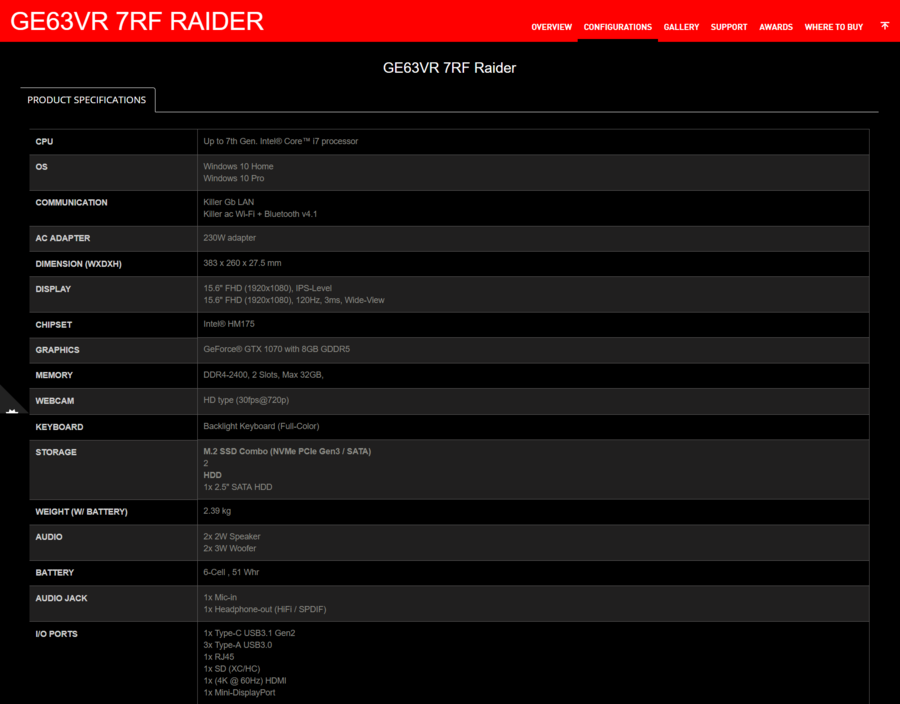This screenshot has width=900, height=704.
Task: Click the Keyboard row label
Action: 59,427
